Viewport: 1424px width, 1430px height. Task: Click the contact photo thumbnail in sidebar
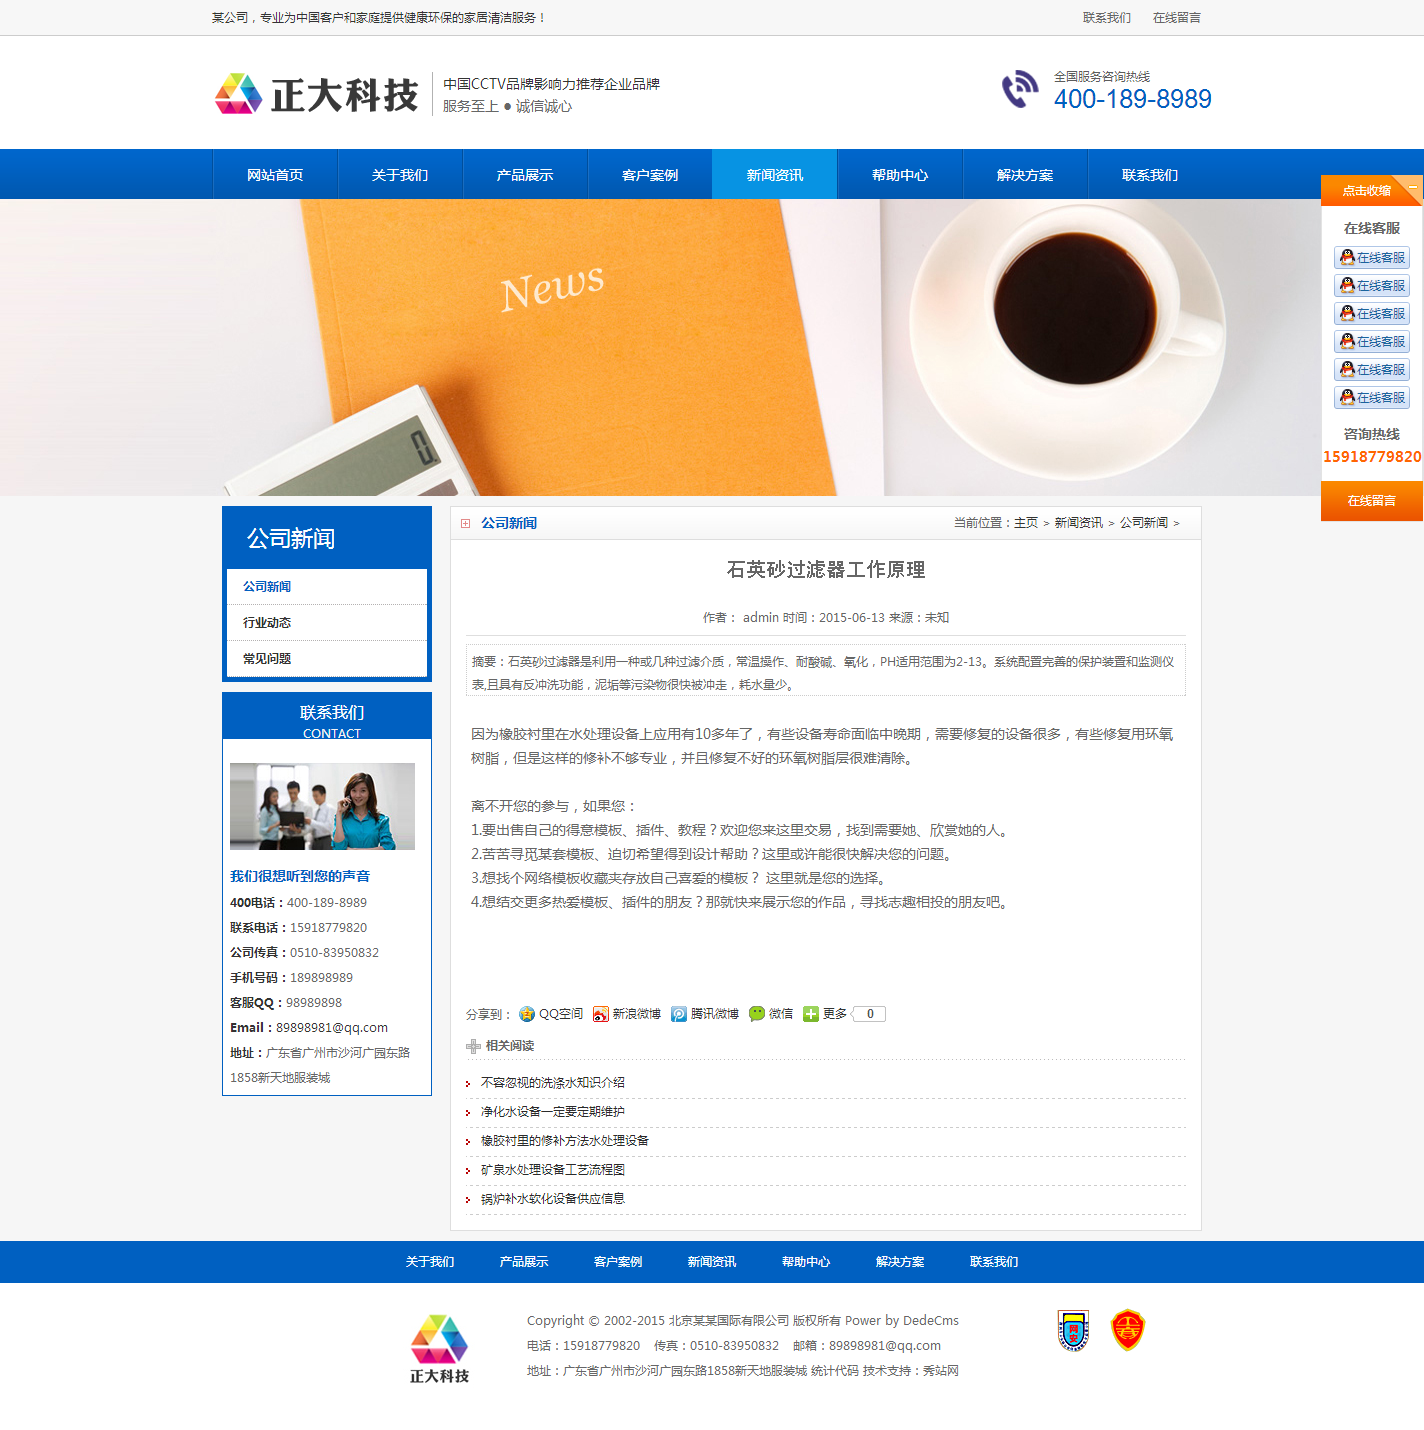[322, 806]
